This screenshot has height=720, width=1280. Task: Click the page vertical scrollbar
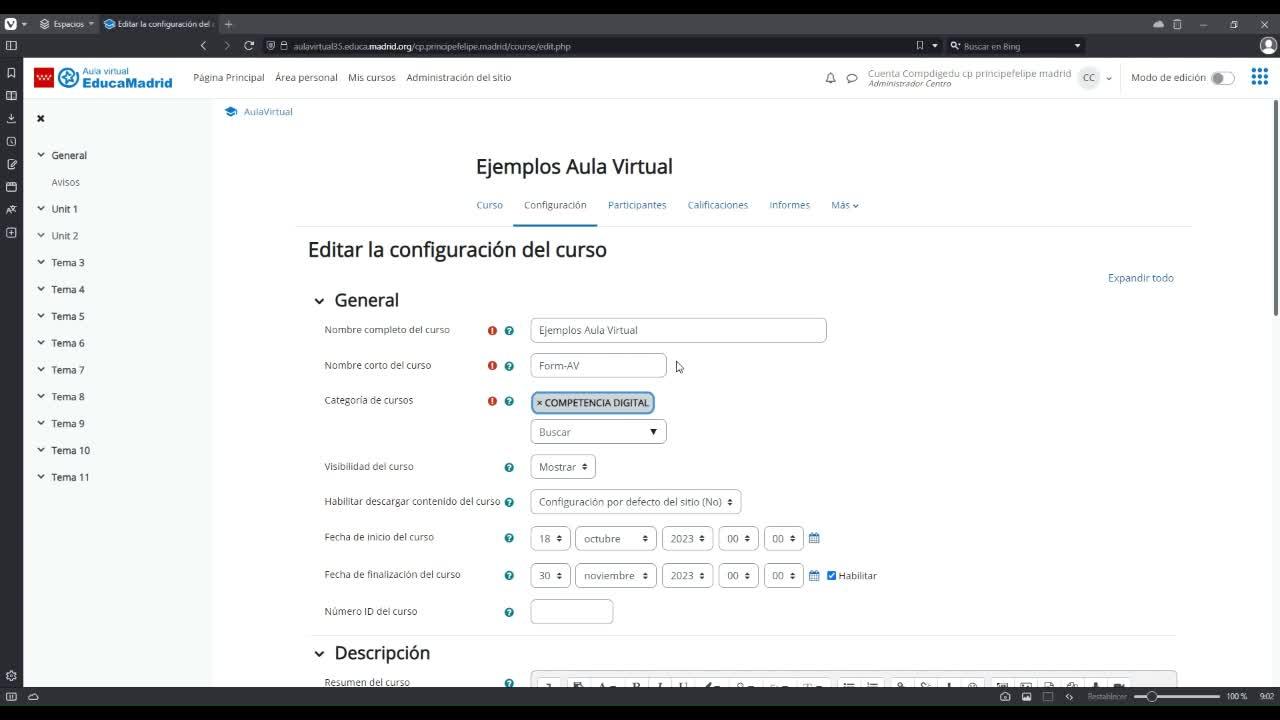1275,210
